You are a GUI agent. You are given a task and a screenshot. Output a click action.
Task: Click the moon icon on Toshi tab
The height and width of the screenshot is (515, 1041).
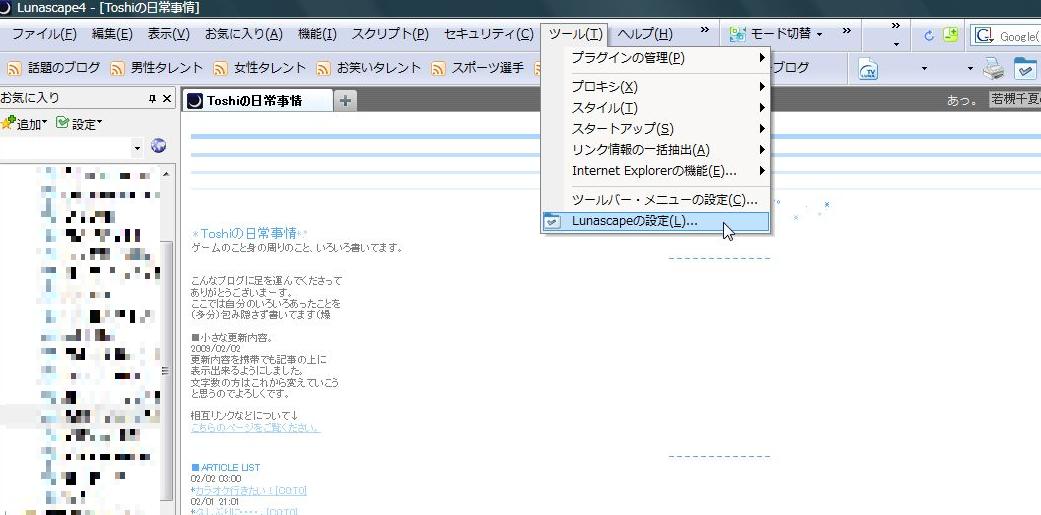[195, 101]
